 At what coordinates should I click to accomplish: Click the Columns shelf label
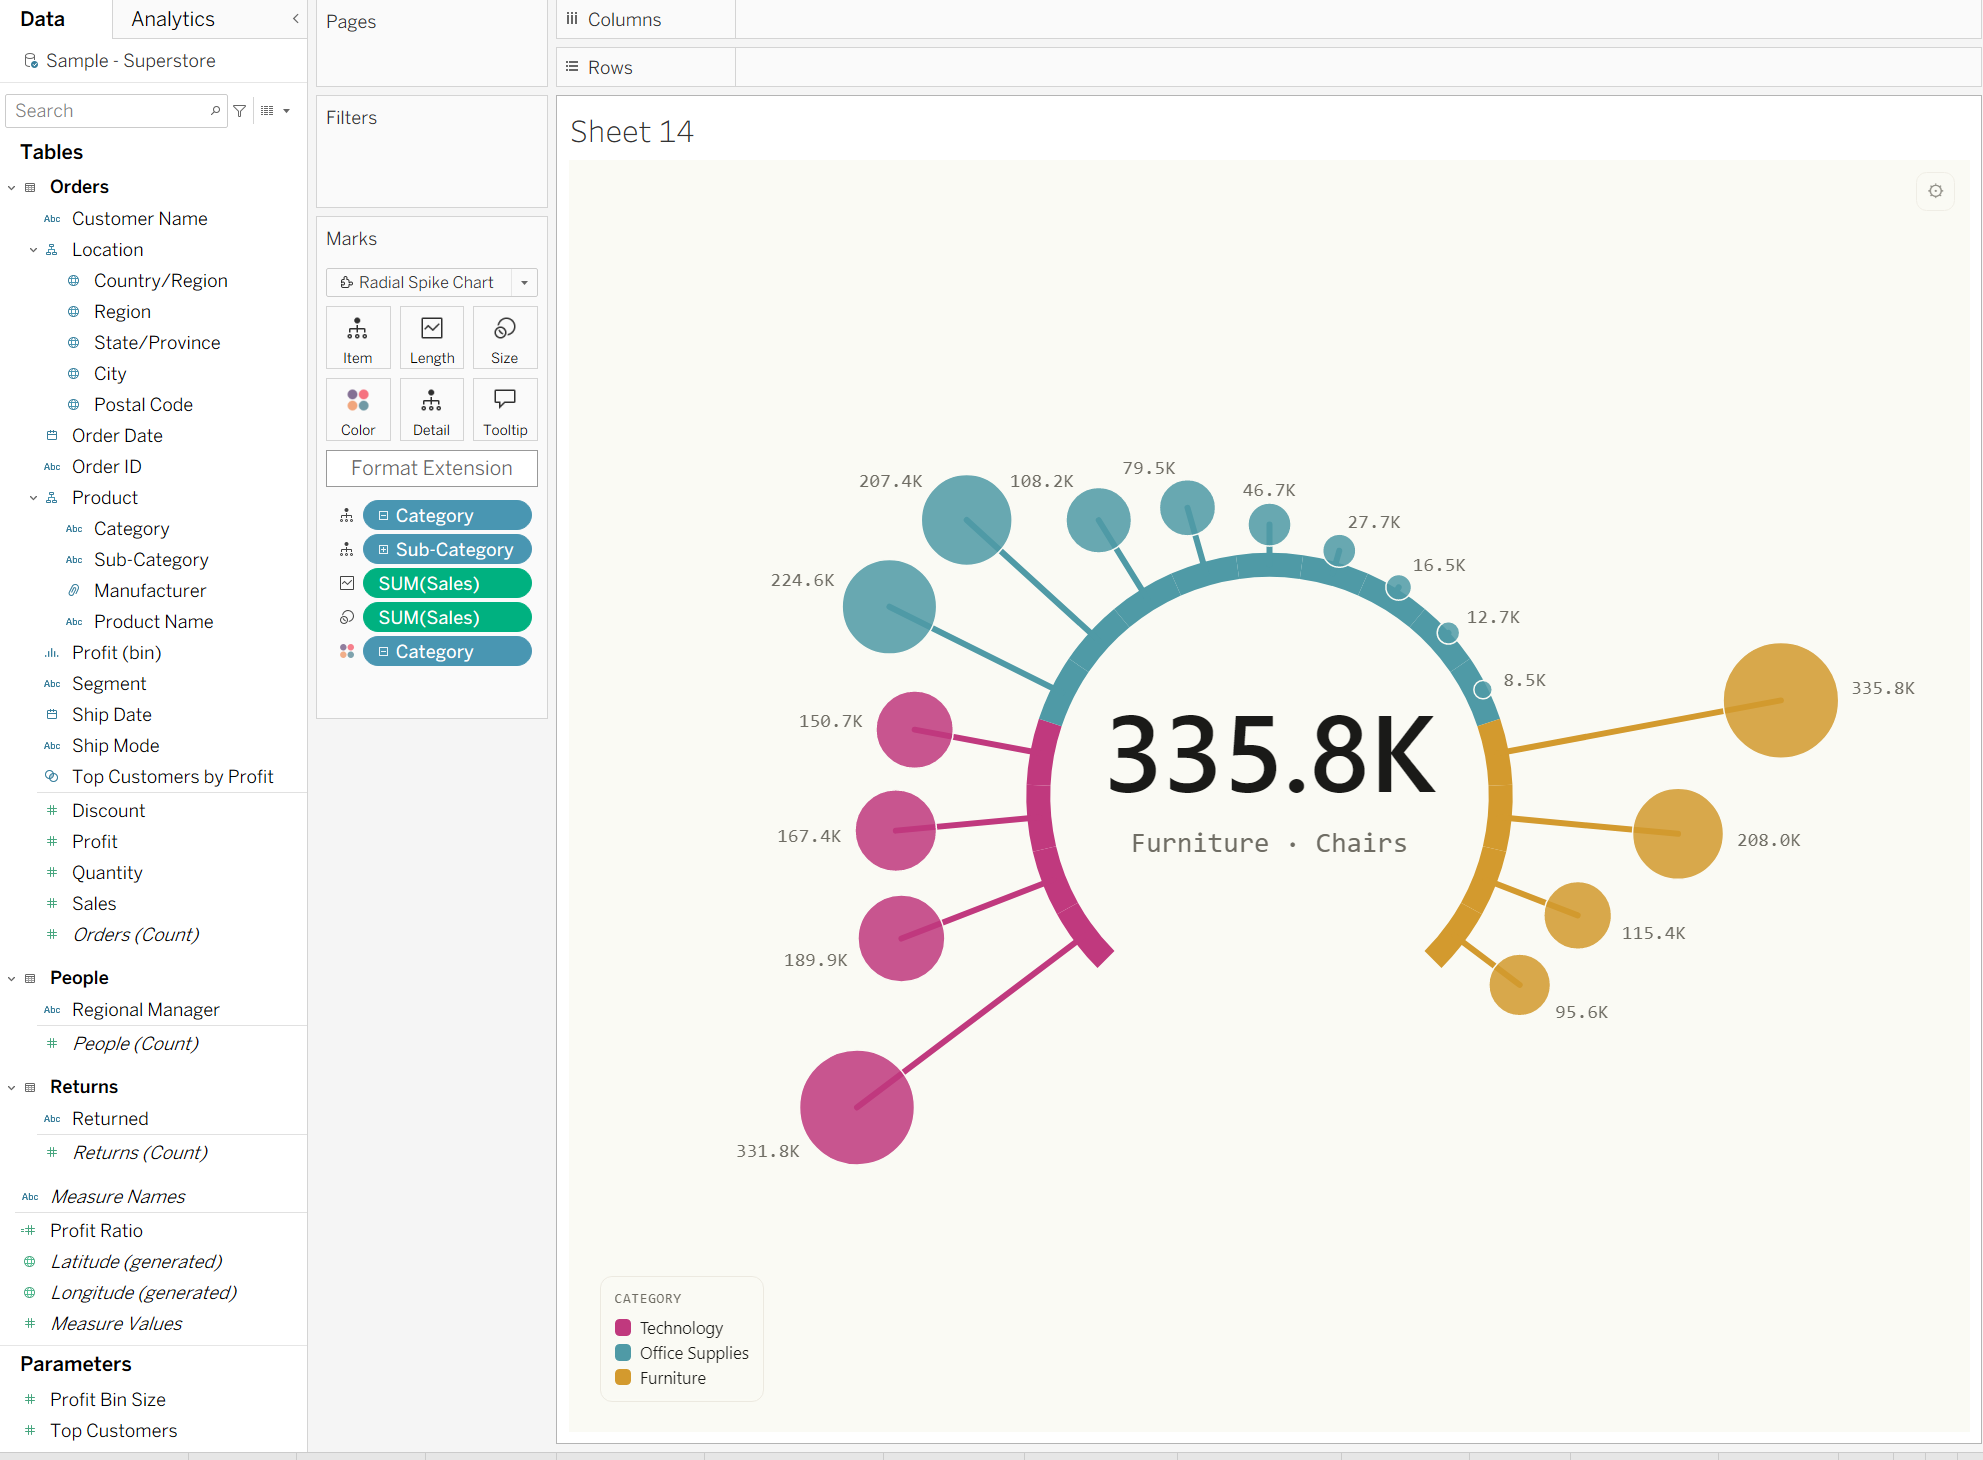pos(624,19)
